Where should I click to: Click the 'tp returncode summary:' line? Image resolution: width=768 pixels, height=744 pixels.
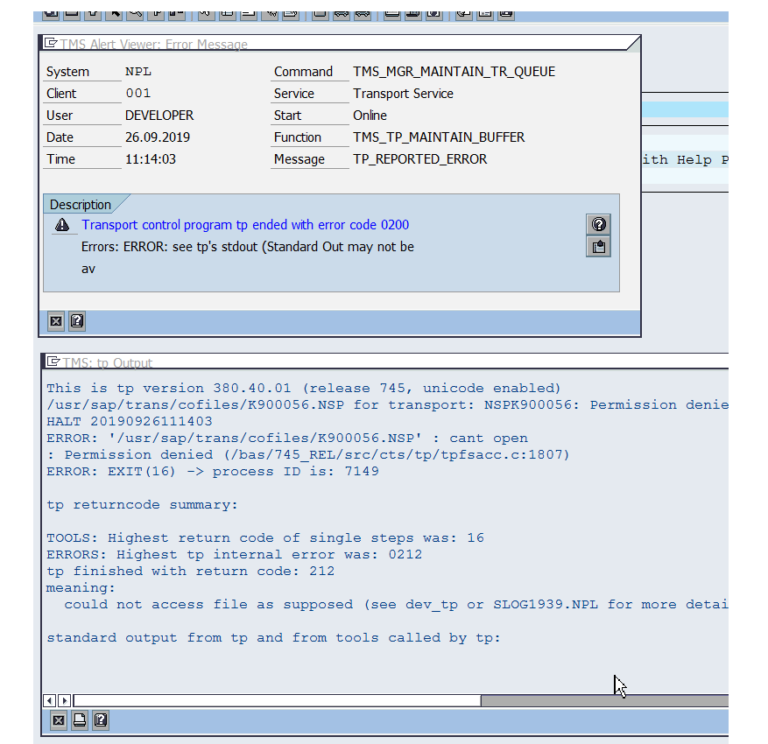tap(142, 504)
